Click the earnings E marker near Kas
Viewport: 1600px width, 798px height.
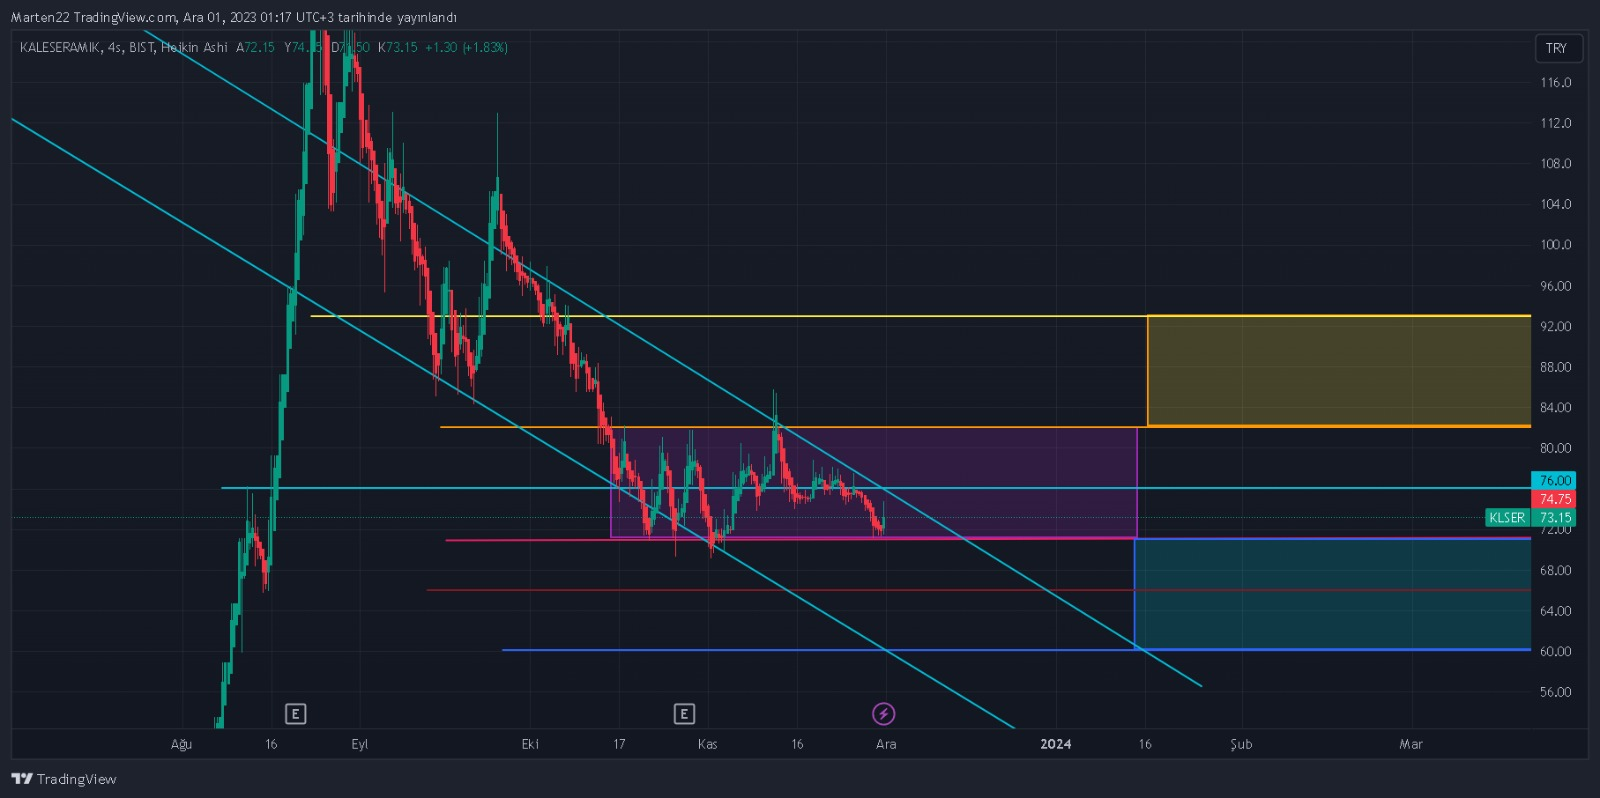tap(684, 714)
